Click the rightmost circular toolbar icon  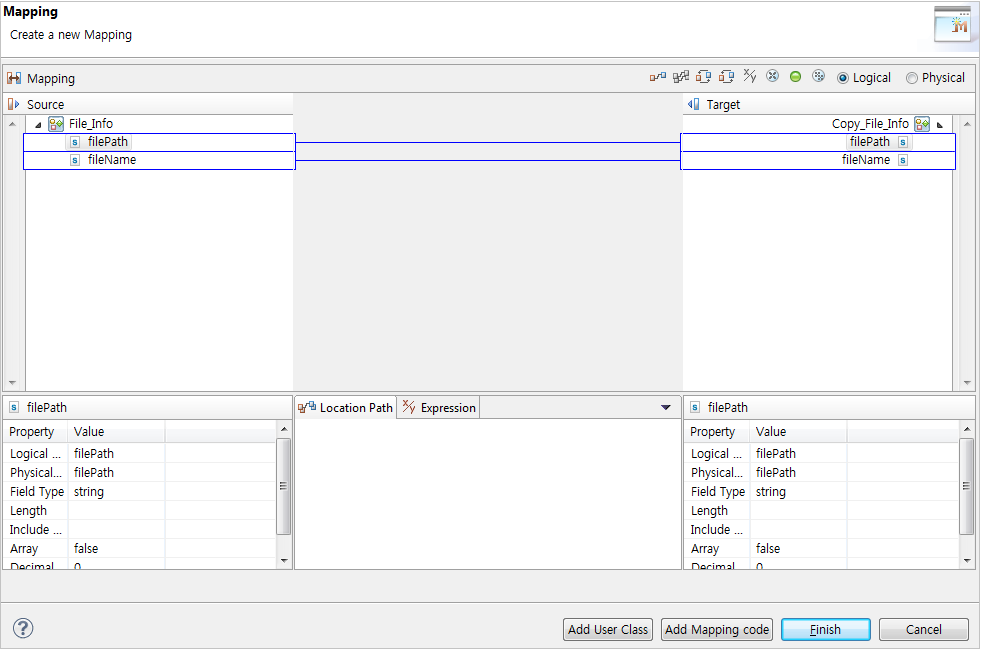coord(818,76)
